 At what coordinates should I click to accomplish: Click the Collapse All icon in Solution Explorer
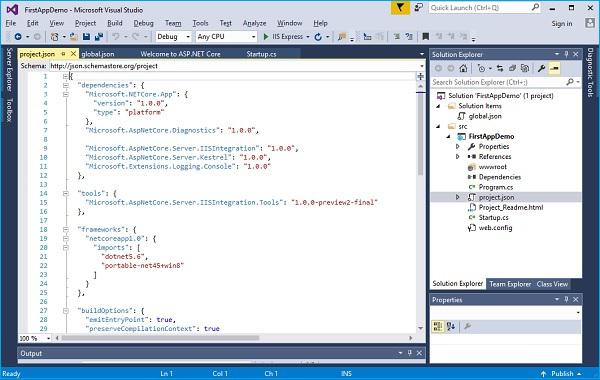(512, 68)
